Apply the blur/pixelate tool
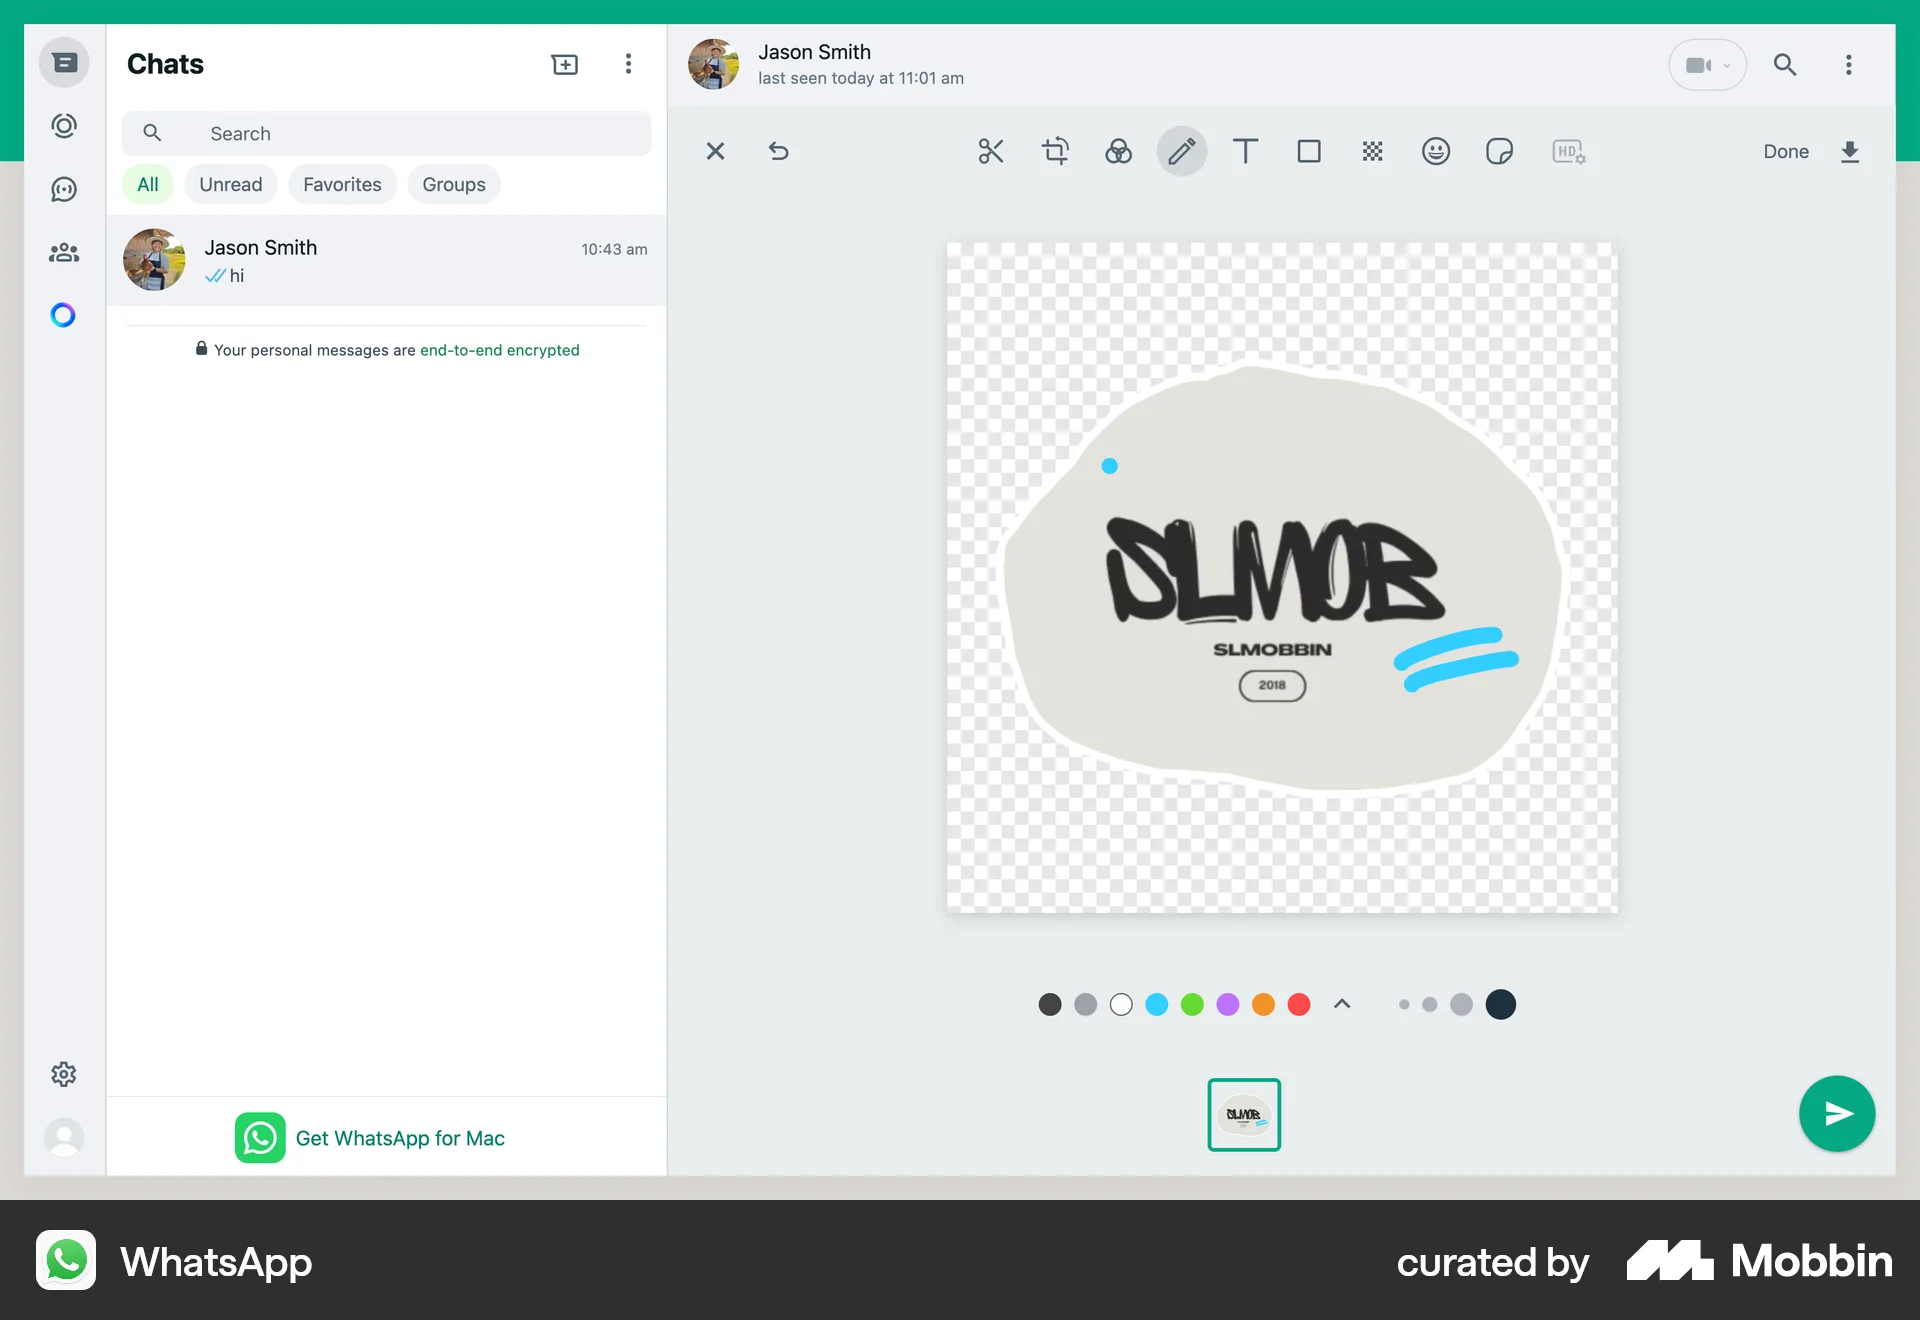The width and height of the screenshot is (1920, 1320). (x=1372, y=151)
